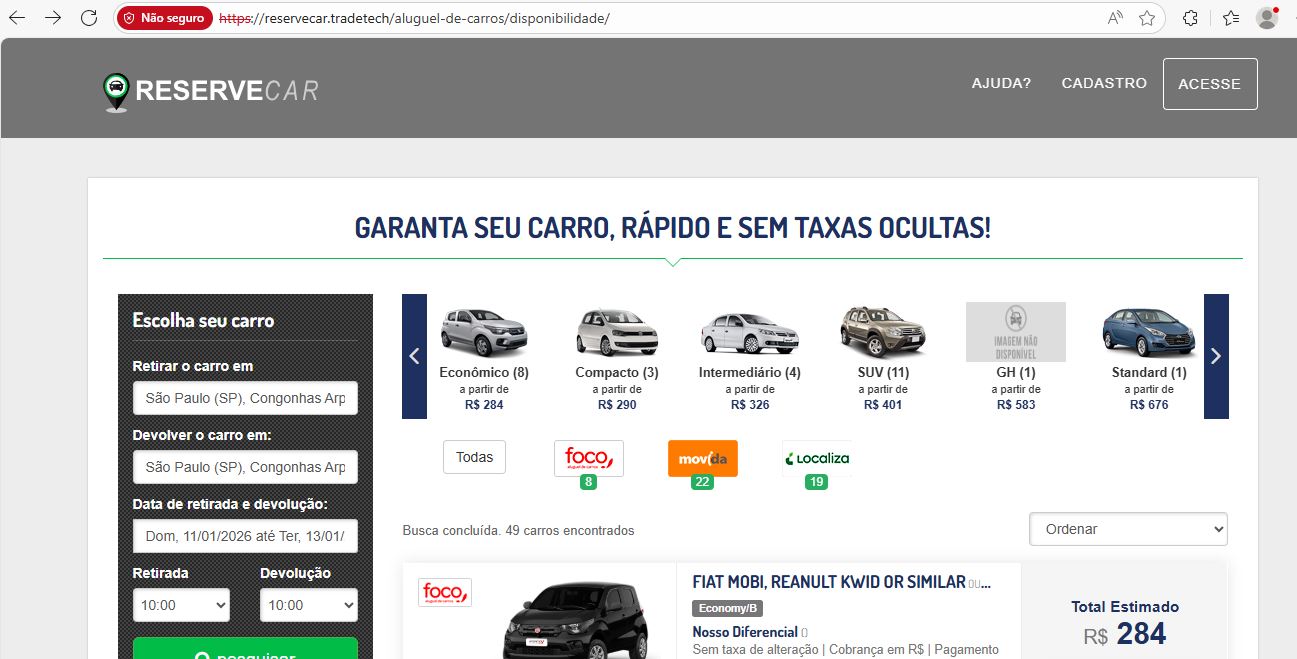The width and height of the screenshot is (1297, 659).
Task: Open the Devolução time dropdown
Action: coord(308,605)
